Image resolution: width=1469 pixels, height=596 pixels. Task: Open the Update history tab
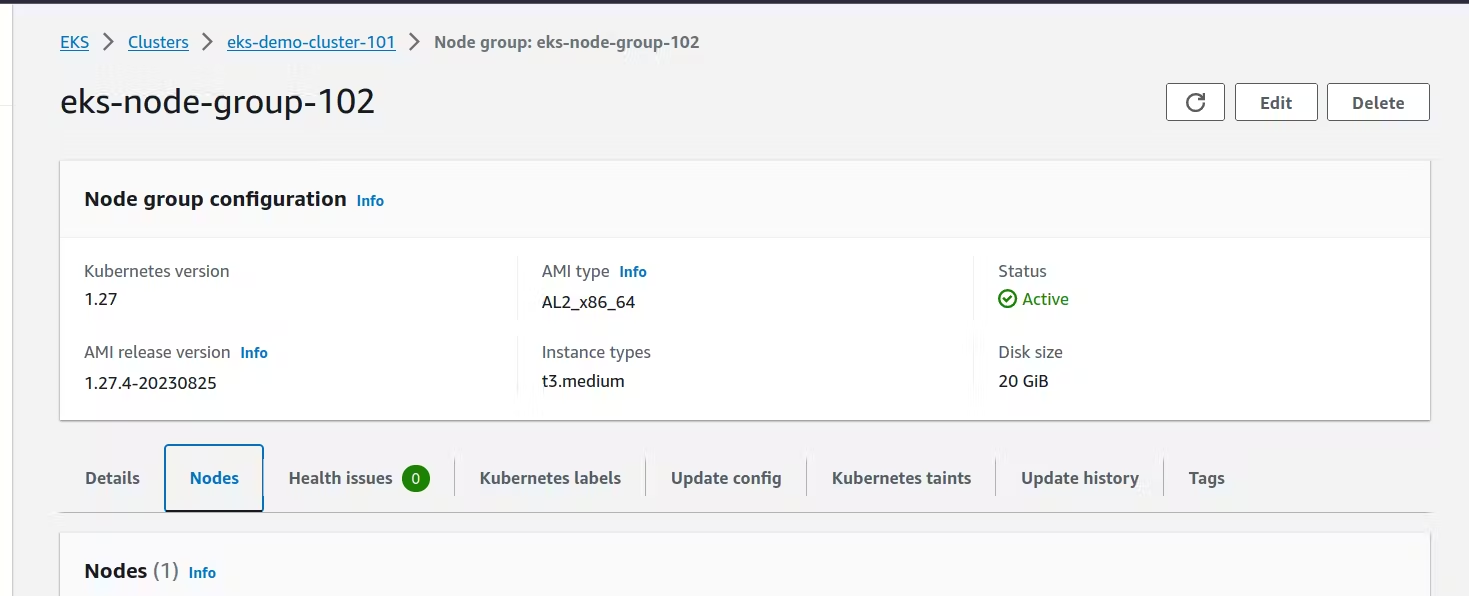pyautogui.click(x=1080, y=478)
